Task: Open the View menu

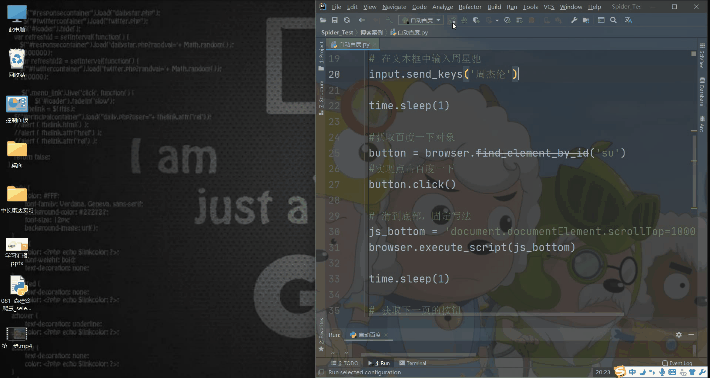Action: click(369, 7)
